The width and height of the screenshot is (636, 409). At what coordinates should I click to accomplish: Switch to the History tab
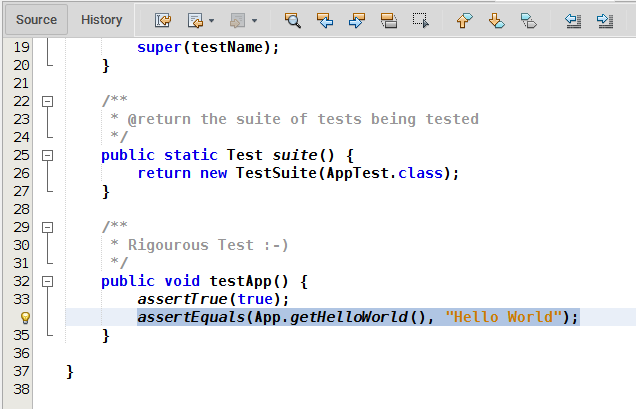coord(101,19)
